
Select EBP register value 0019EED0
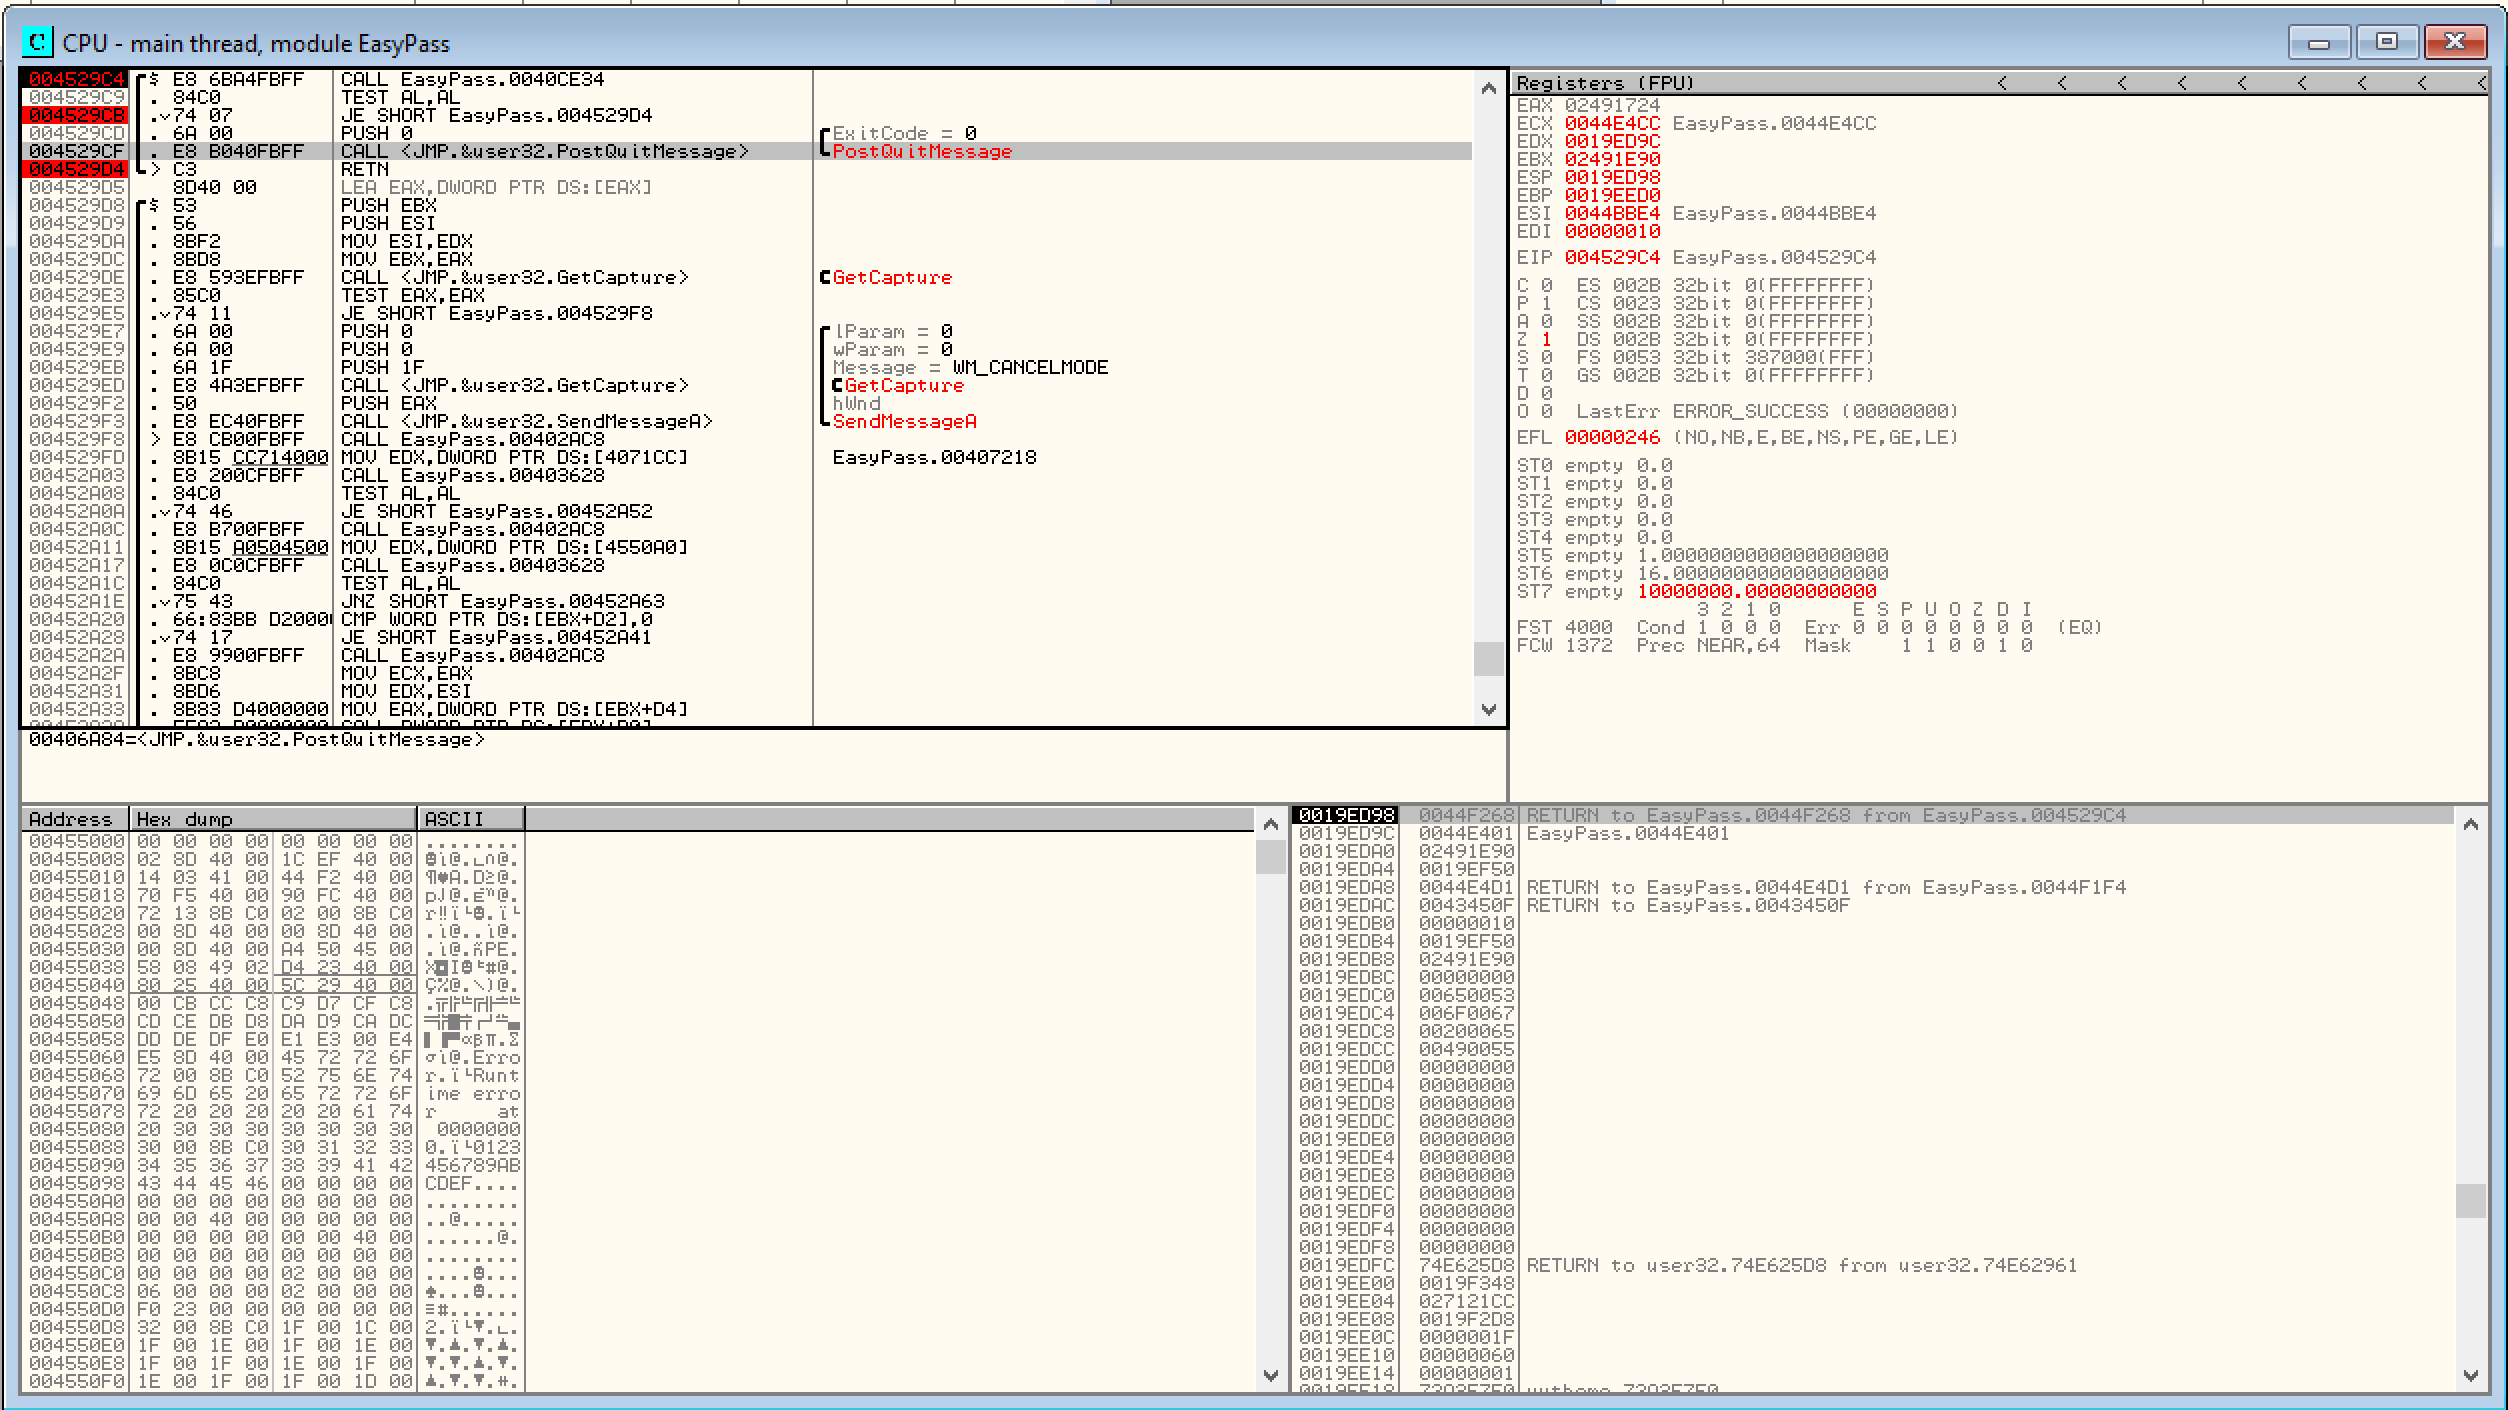[x=1612, y=195]
